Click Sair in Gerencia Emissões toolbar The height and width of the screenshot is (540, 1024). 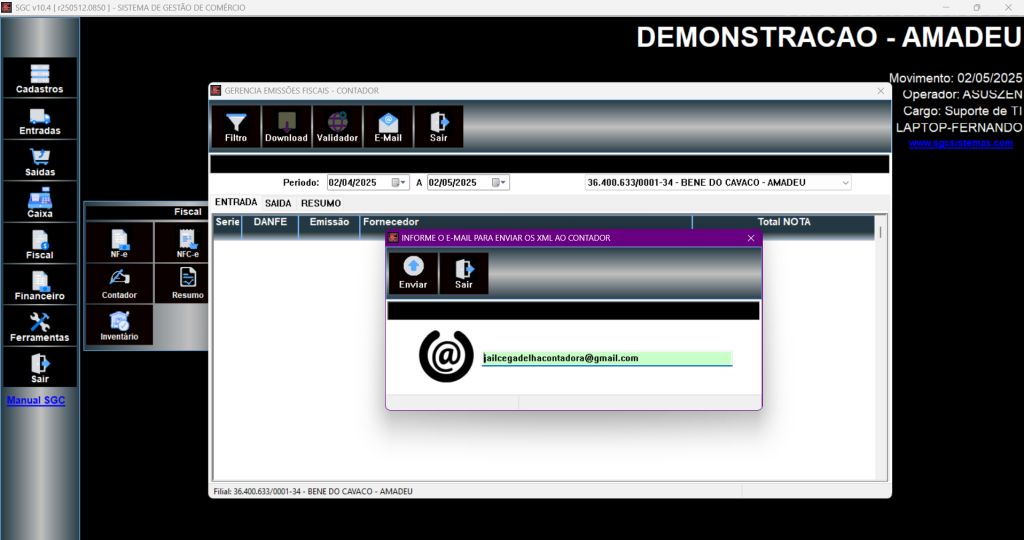click(x=439, y=127)
